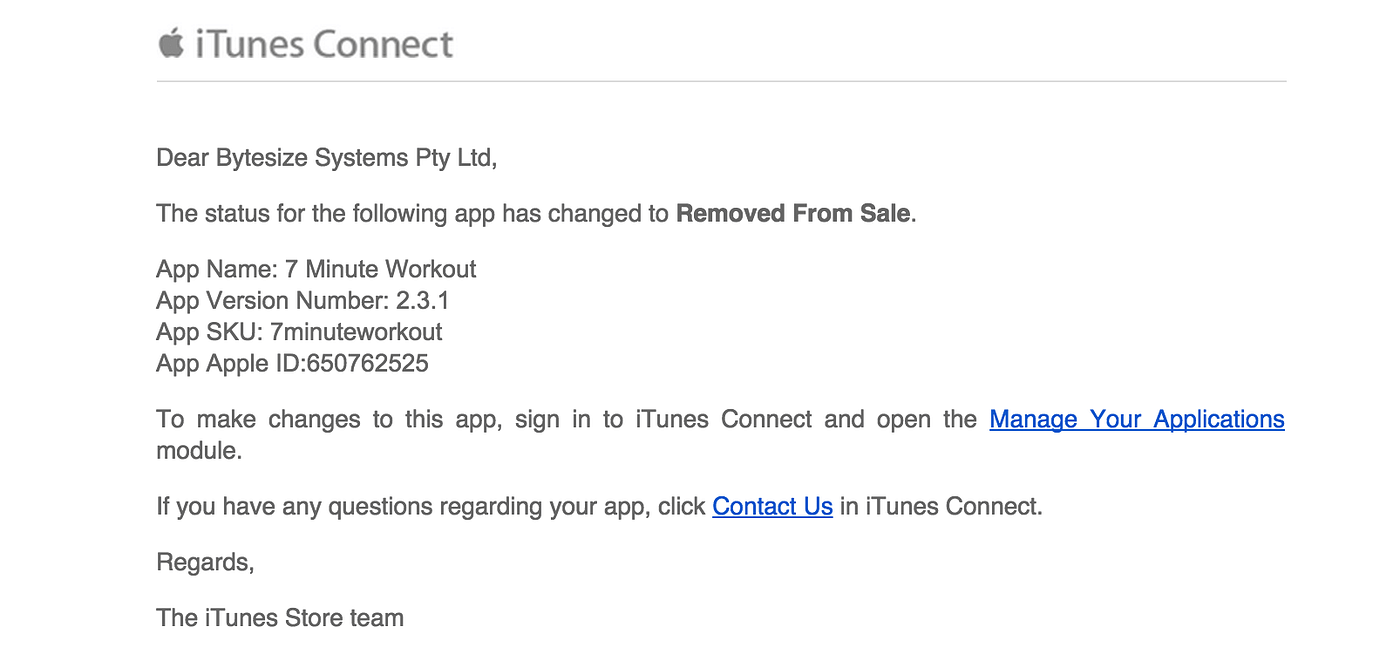Click the words in iTunes Connect after Contact Us

[941, 507]
